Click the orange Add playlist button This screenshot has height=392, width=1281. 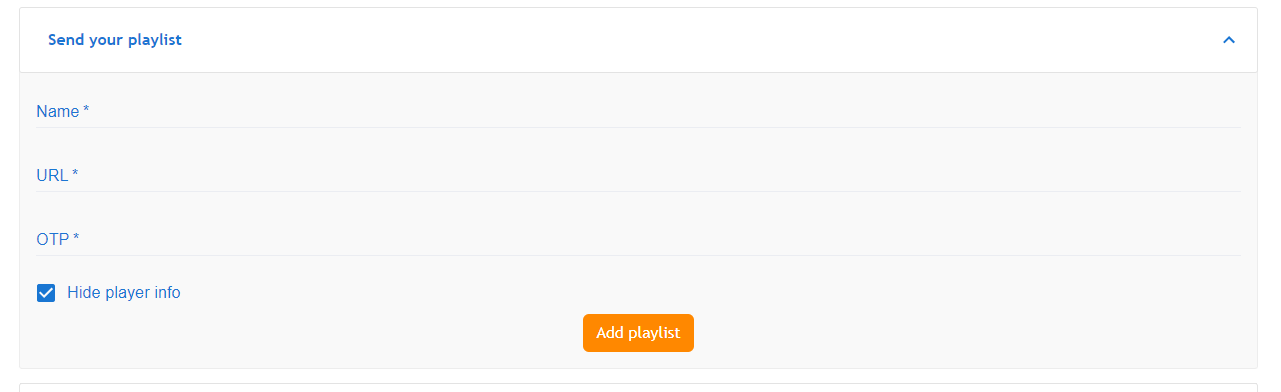click(638, 333)
